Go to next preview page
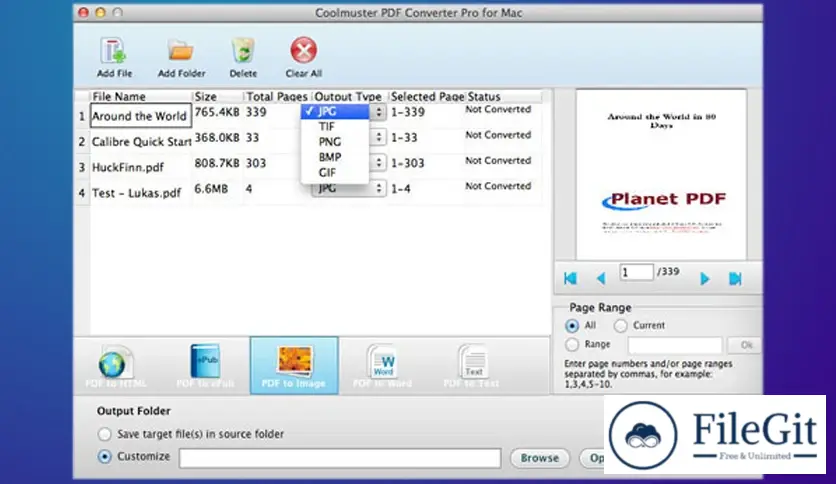836x484 pixels. 704,278
